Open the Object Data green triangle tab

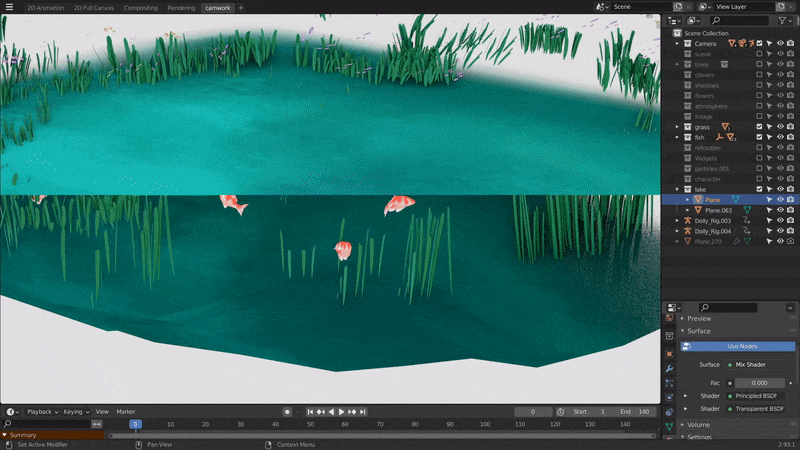click(x=669, y=427)
